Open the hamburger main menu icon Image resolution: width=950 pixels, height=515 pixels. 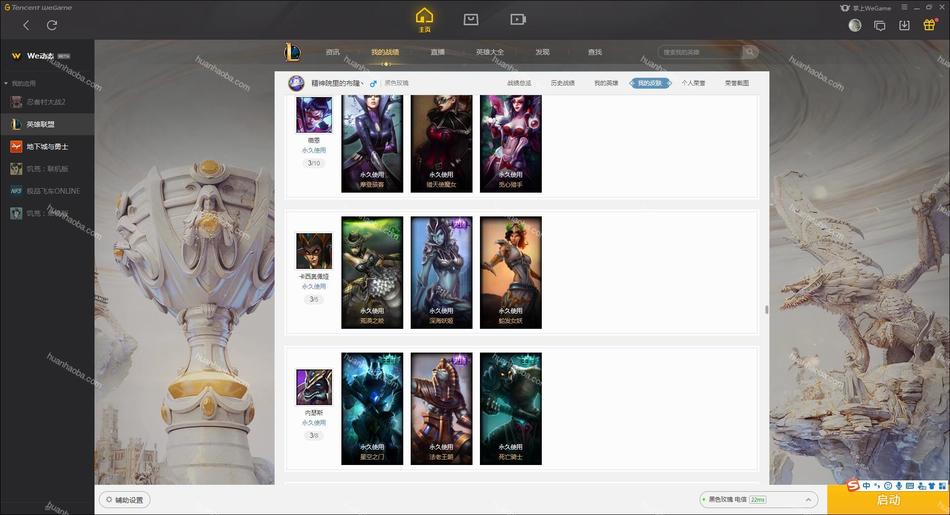(x=904, y=7)
